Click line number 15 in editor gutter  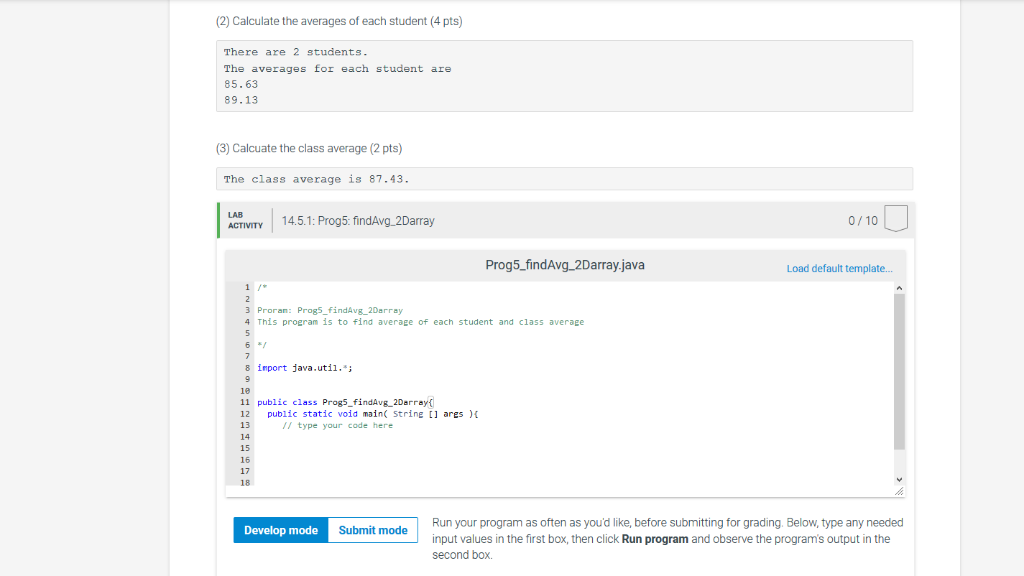pos(245,448)
